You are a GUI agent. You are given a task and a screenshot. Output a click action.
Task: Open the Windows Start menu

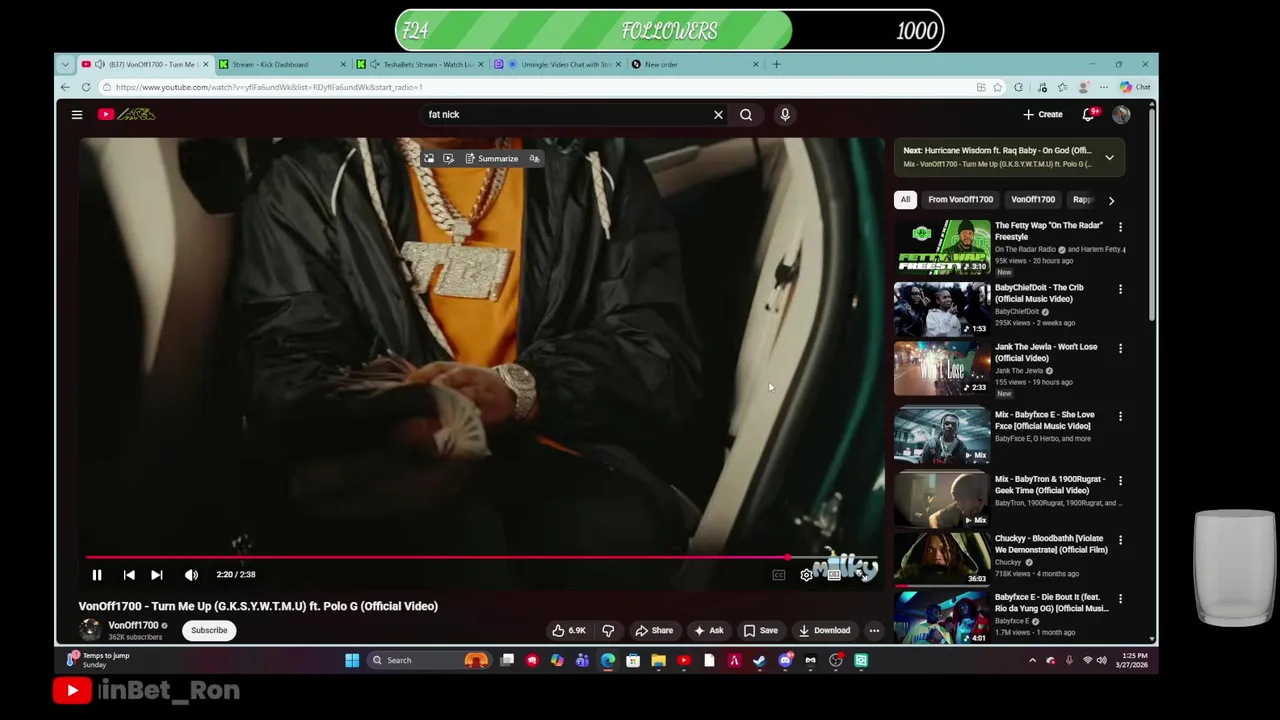pyautogui.click(x=352, y=660)
